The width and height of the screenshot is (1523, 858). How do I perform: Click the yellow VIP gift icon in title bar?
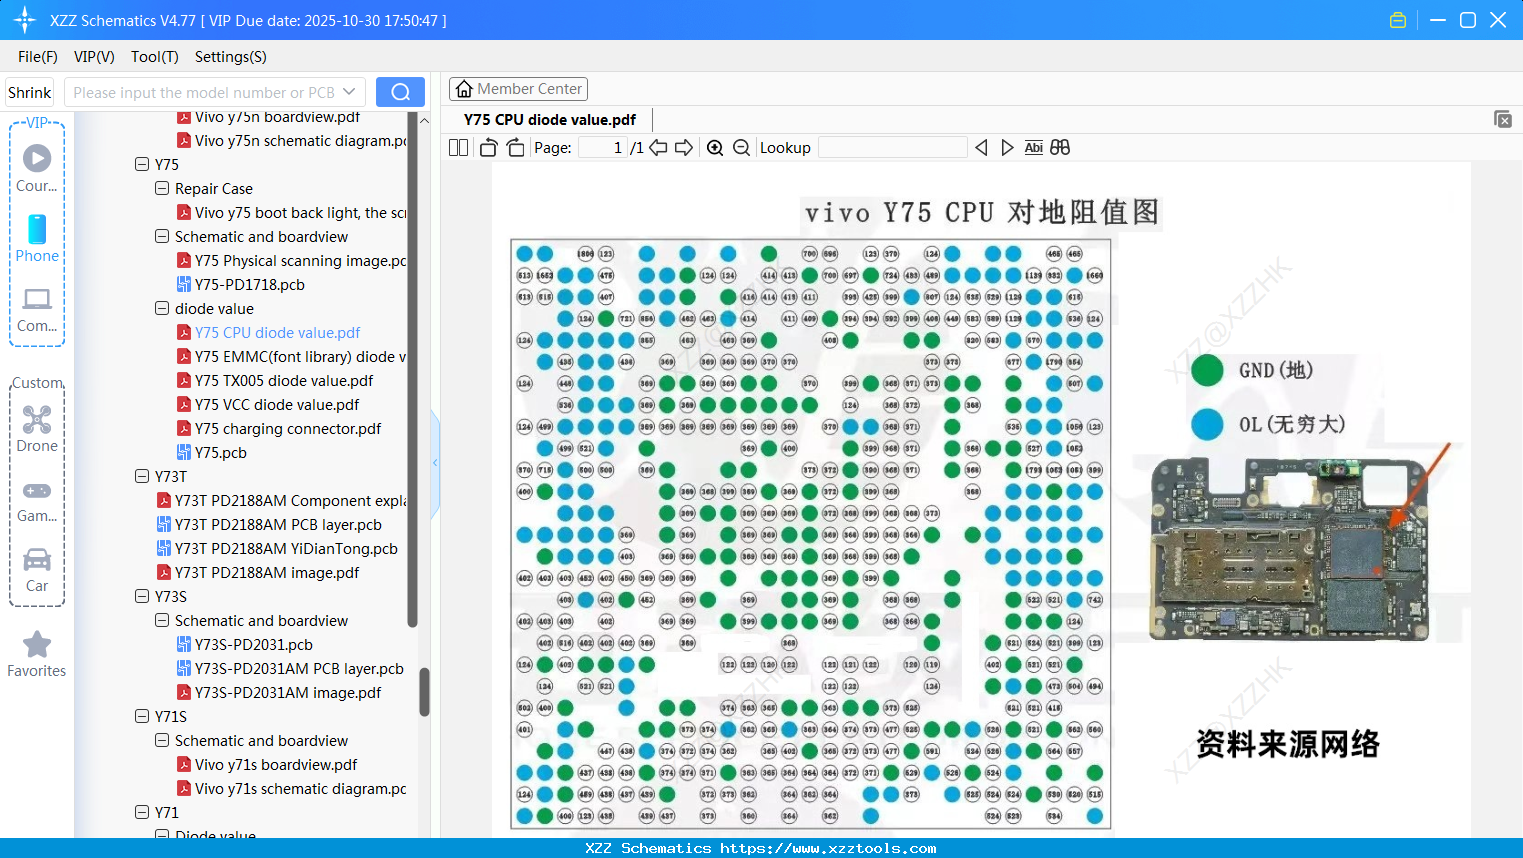1398,20
